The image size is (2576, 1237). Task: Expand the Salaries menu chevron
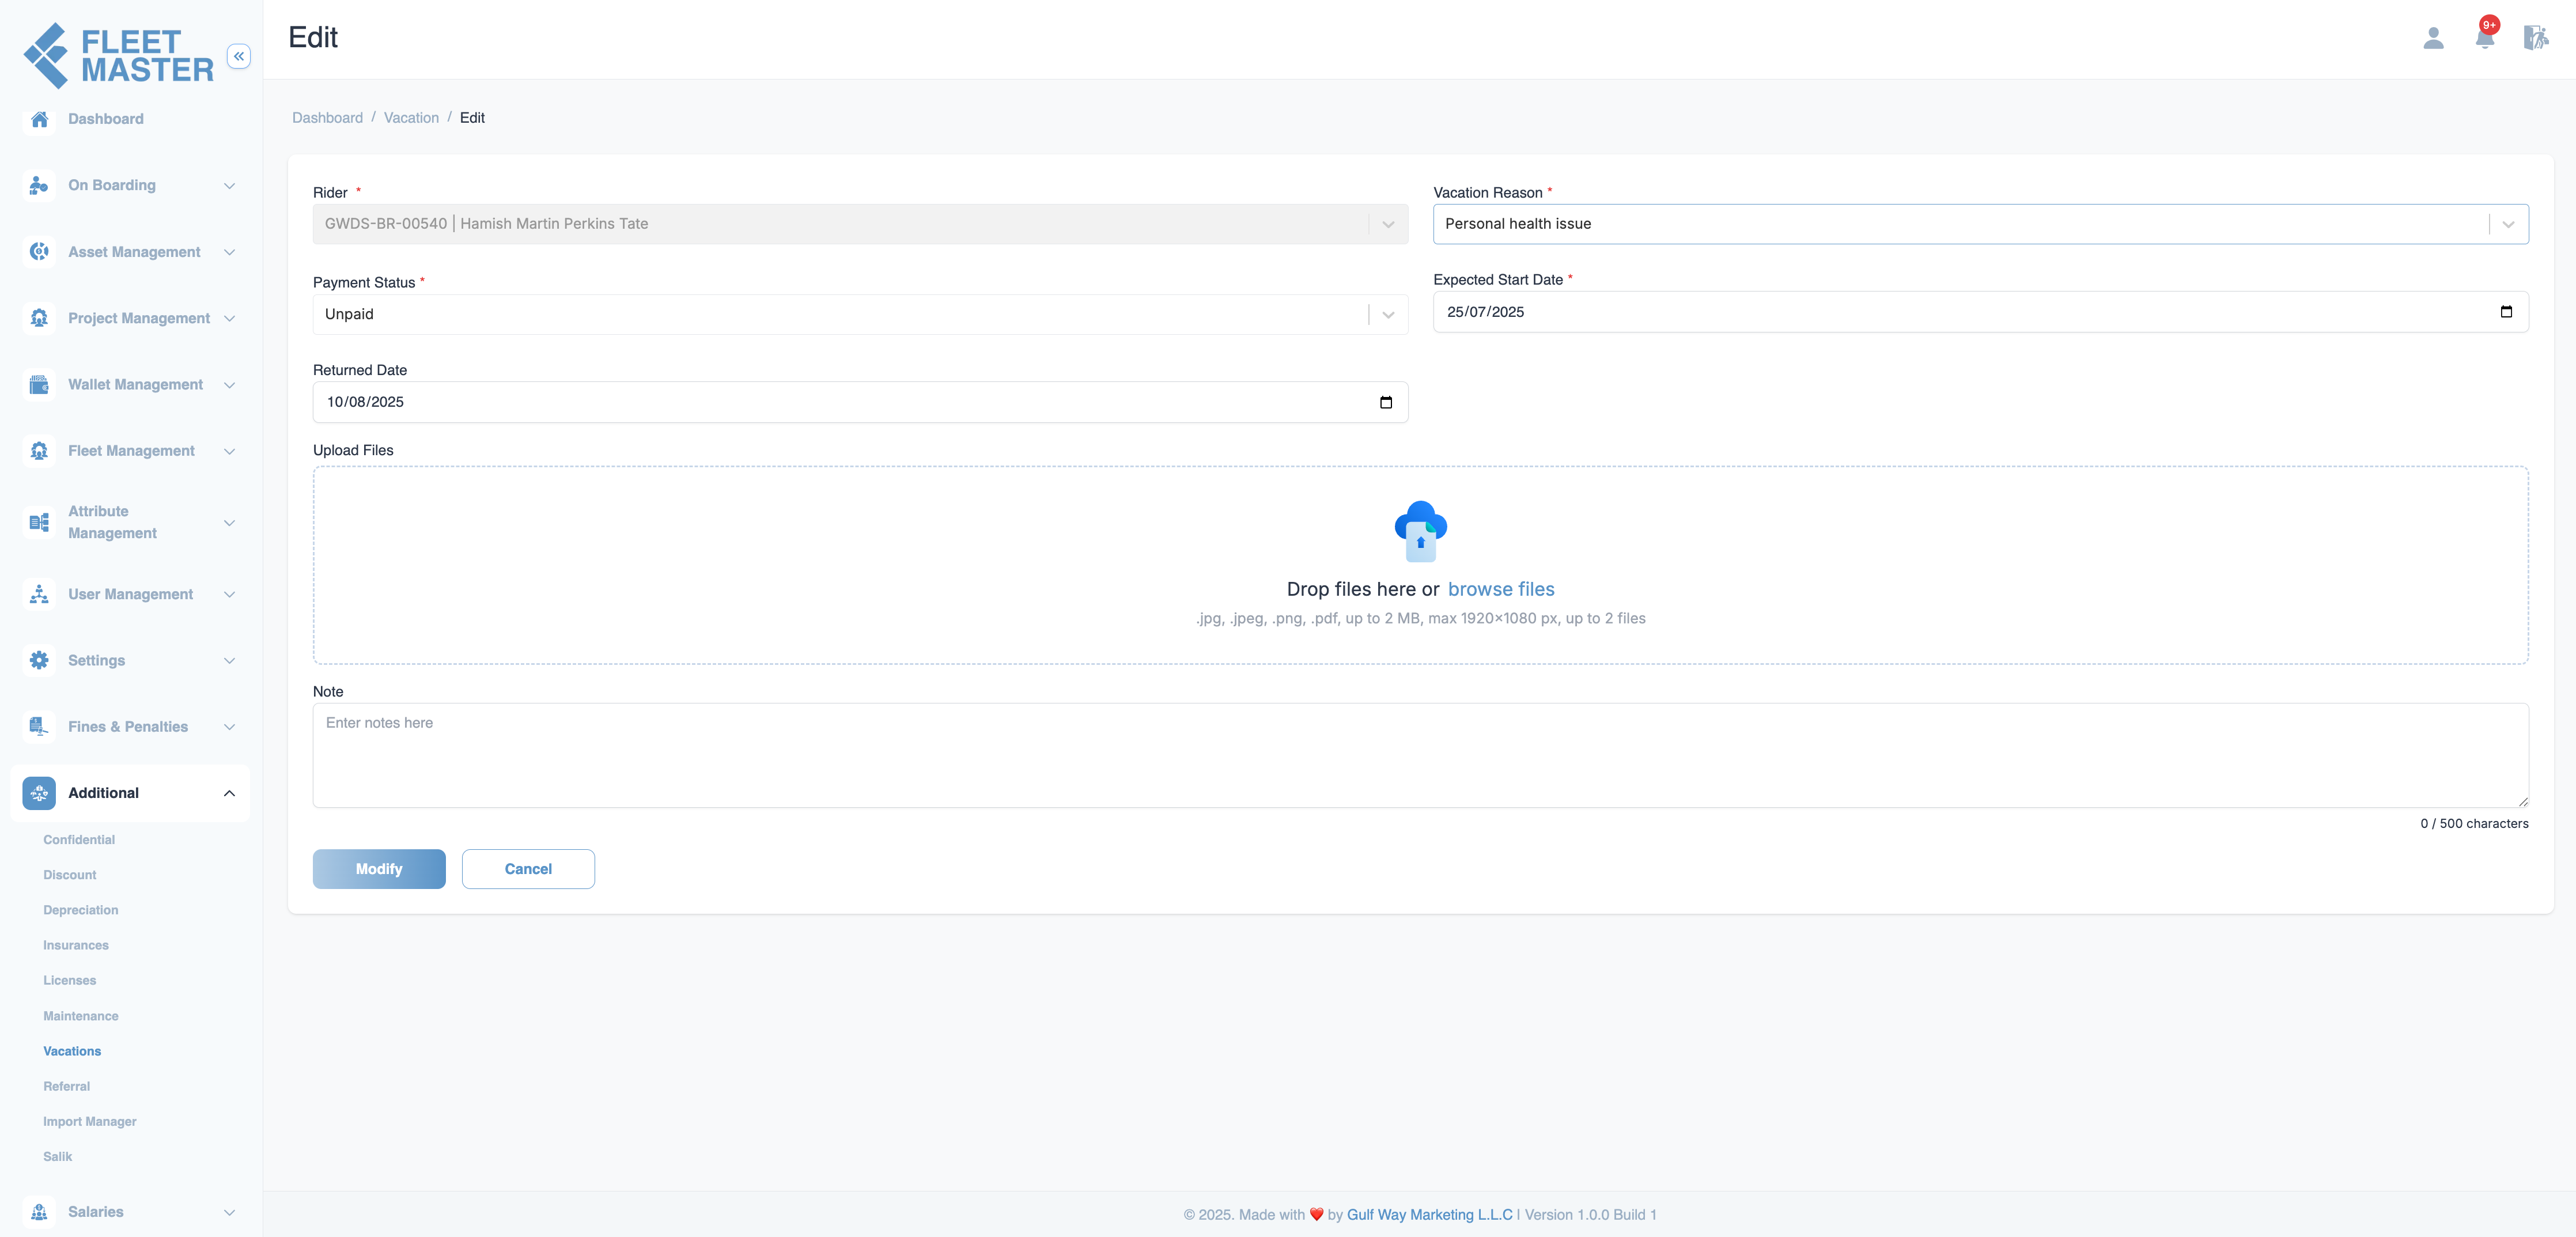(230, 1212)
